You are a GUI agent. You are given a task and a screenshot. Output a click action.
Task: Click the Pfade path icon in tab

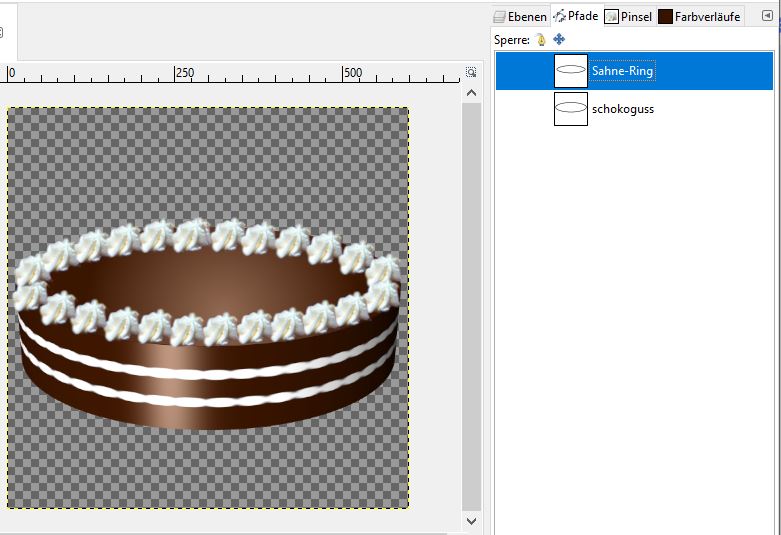pyautogui.click(x=559, y=16)
